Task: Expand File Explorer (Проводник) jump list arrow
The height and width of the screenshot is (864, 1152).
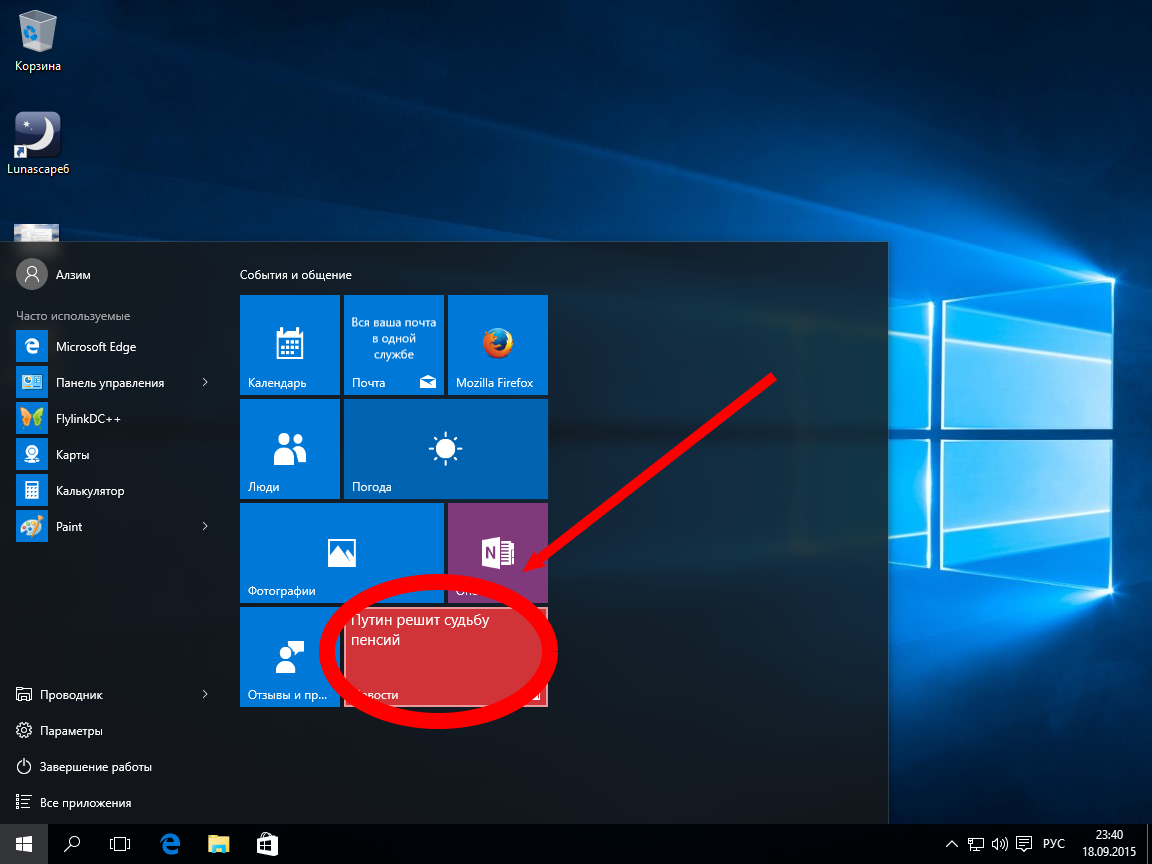Action: click(205, 695)
